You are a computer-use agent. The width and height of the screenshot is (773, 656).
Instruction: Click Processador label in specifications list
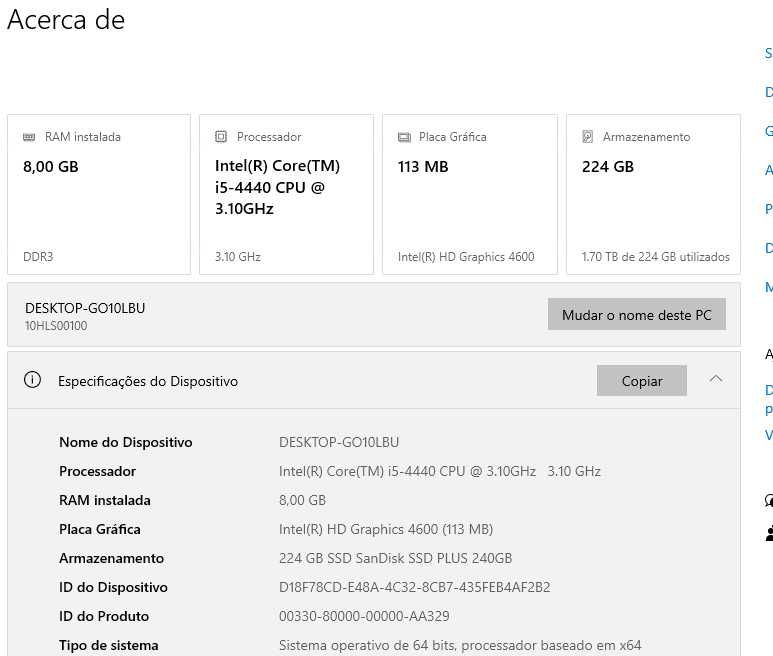point(97,471)
